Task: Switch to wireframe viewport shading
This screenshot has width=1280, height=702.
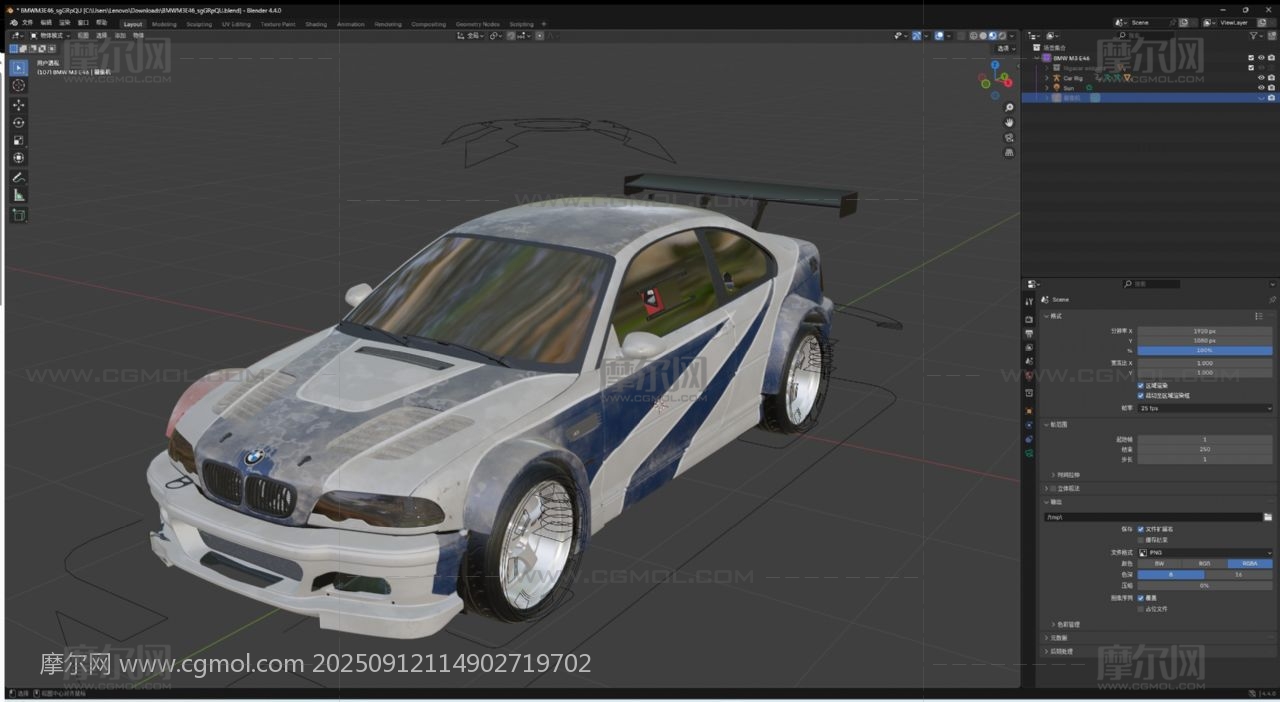Action: tap(973, 36)
